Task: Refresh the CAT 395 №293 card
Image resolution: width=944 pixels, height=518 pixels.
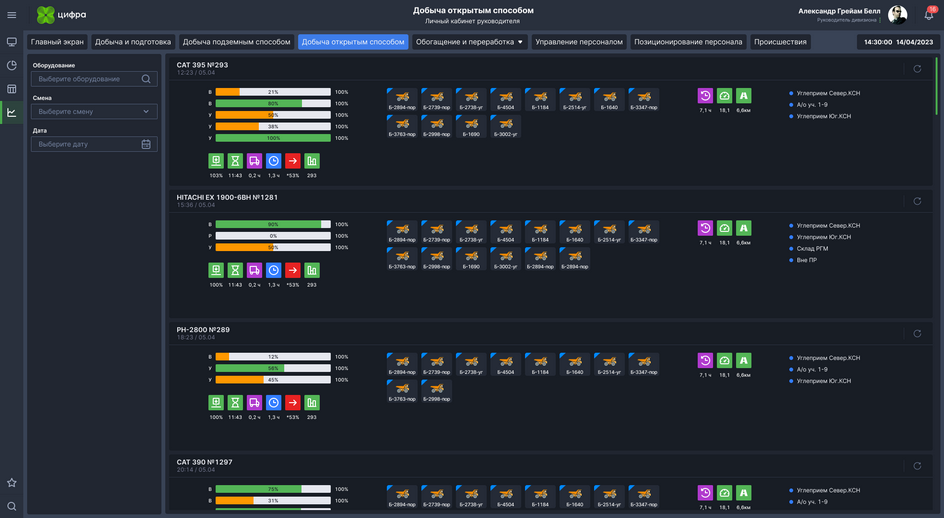Action: [917, 69]
